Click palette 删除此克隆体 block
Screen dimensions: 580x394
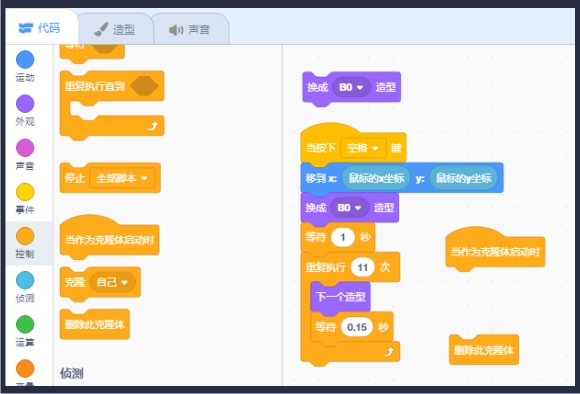click(95, 324)
